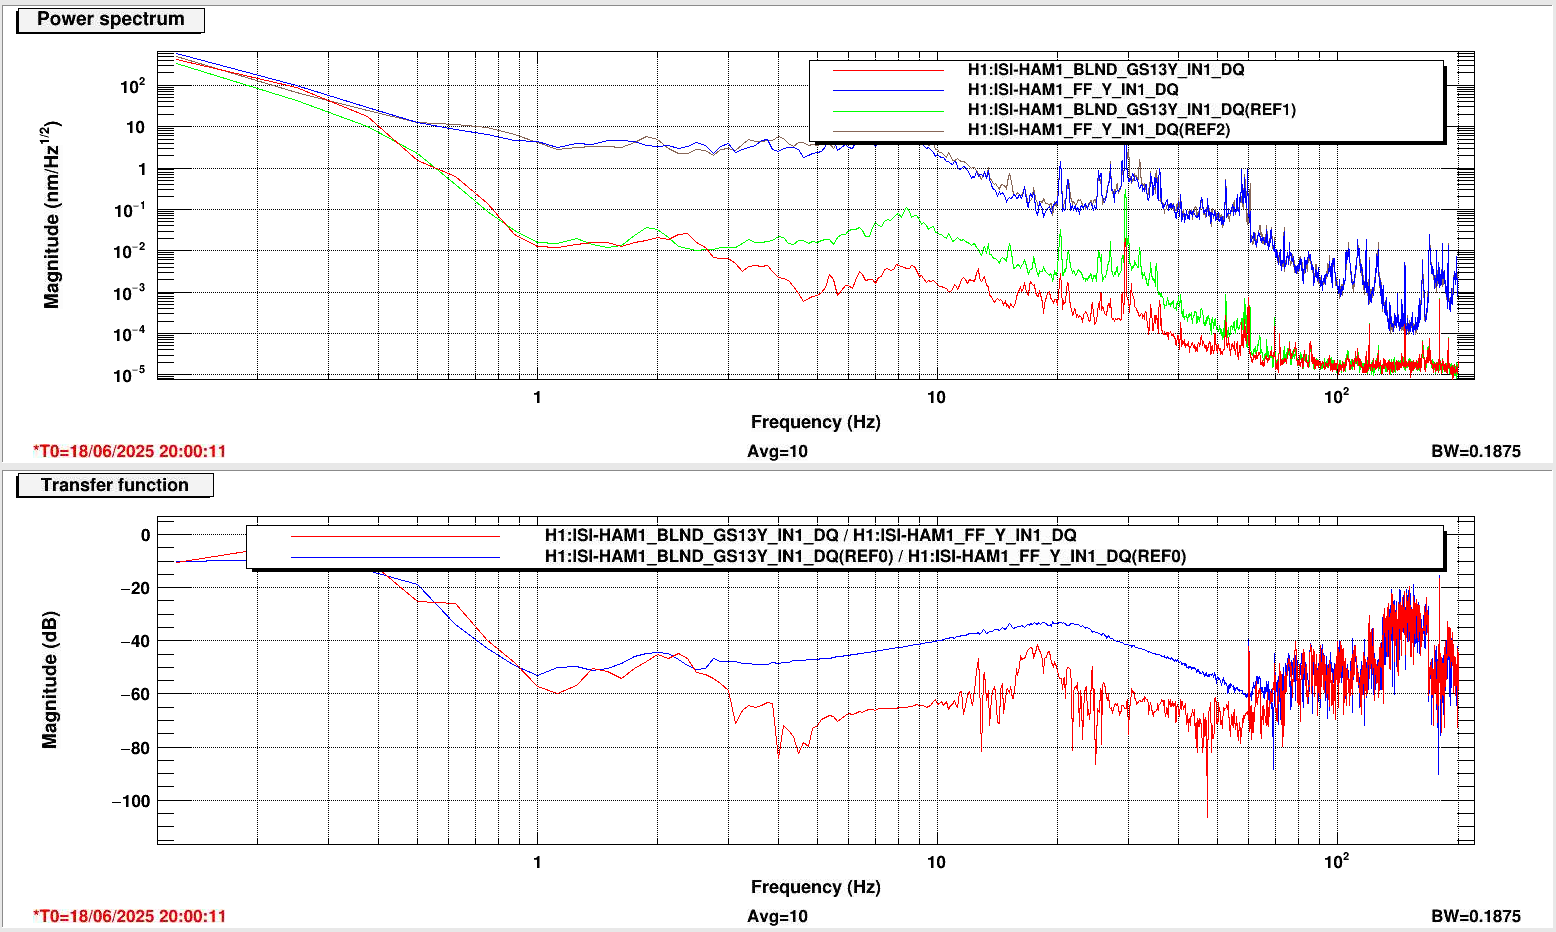Select Transfer function legend entry without REF0
1556x932 pixels.
coord(810,536)
